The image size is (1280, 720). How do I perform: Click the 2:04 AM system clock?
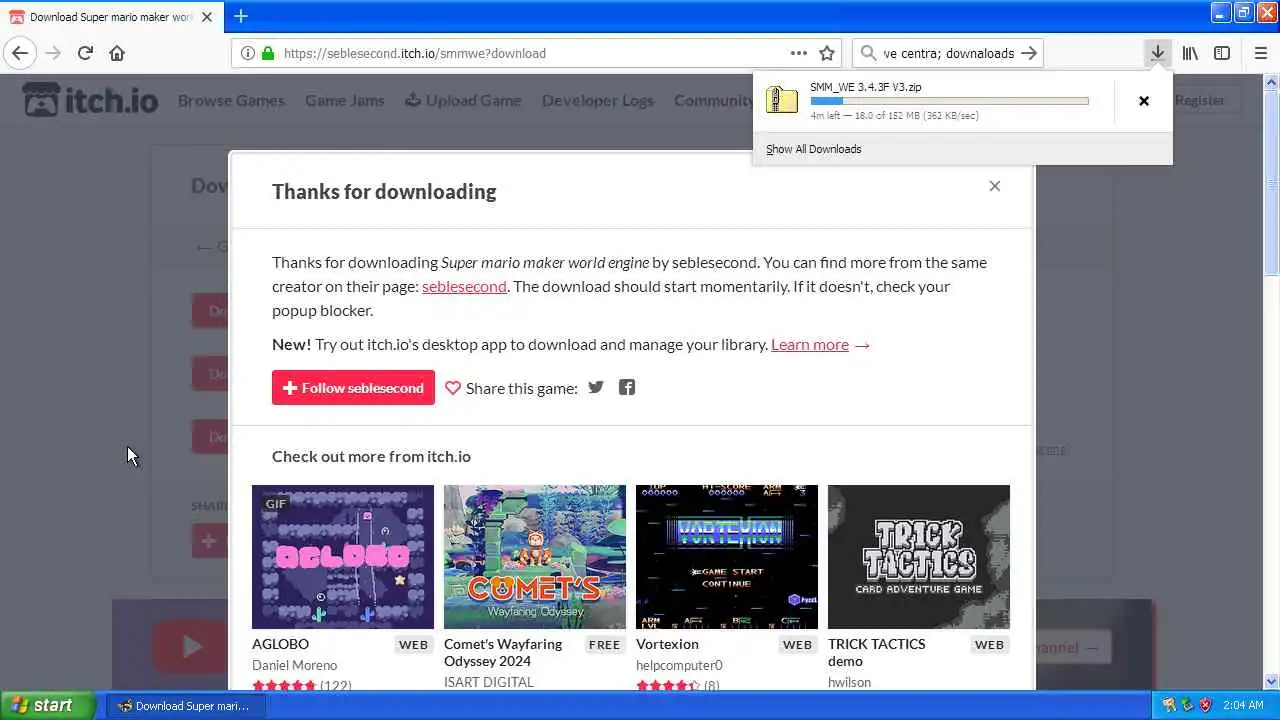point(1243,705)
